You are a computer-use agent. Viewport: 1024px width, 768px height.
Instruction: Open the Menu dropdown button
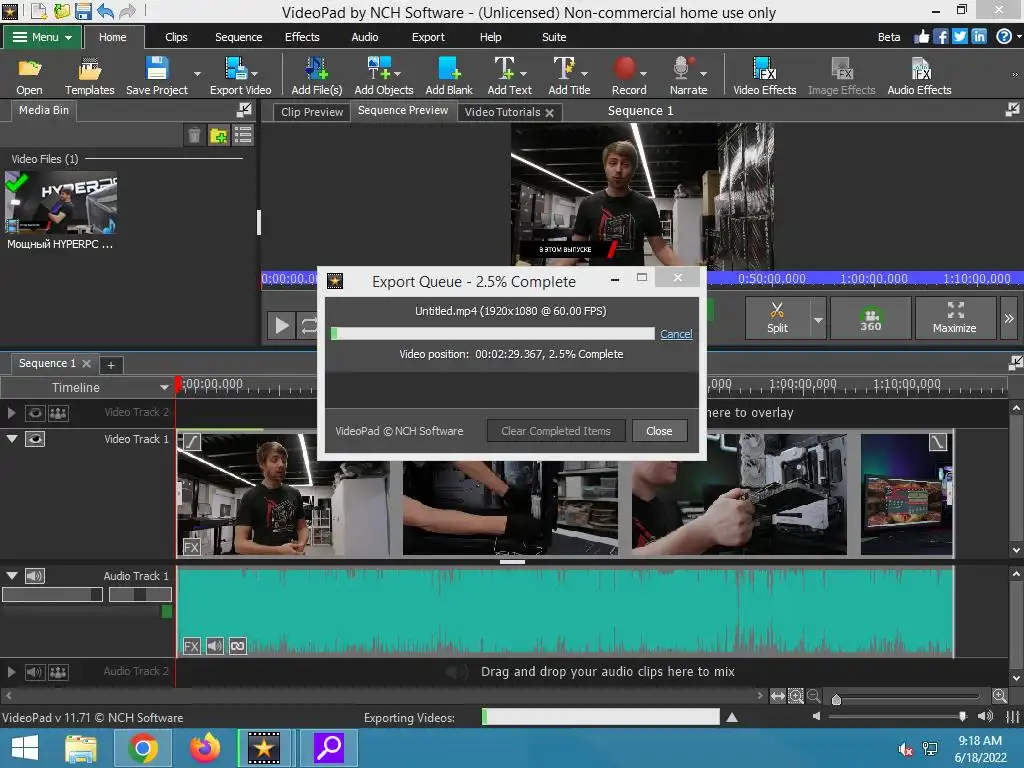pos(42,37)
